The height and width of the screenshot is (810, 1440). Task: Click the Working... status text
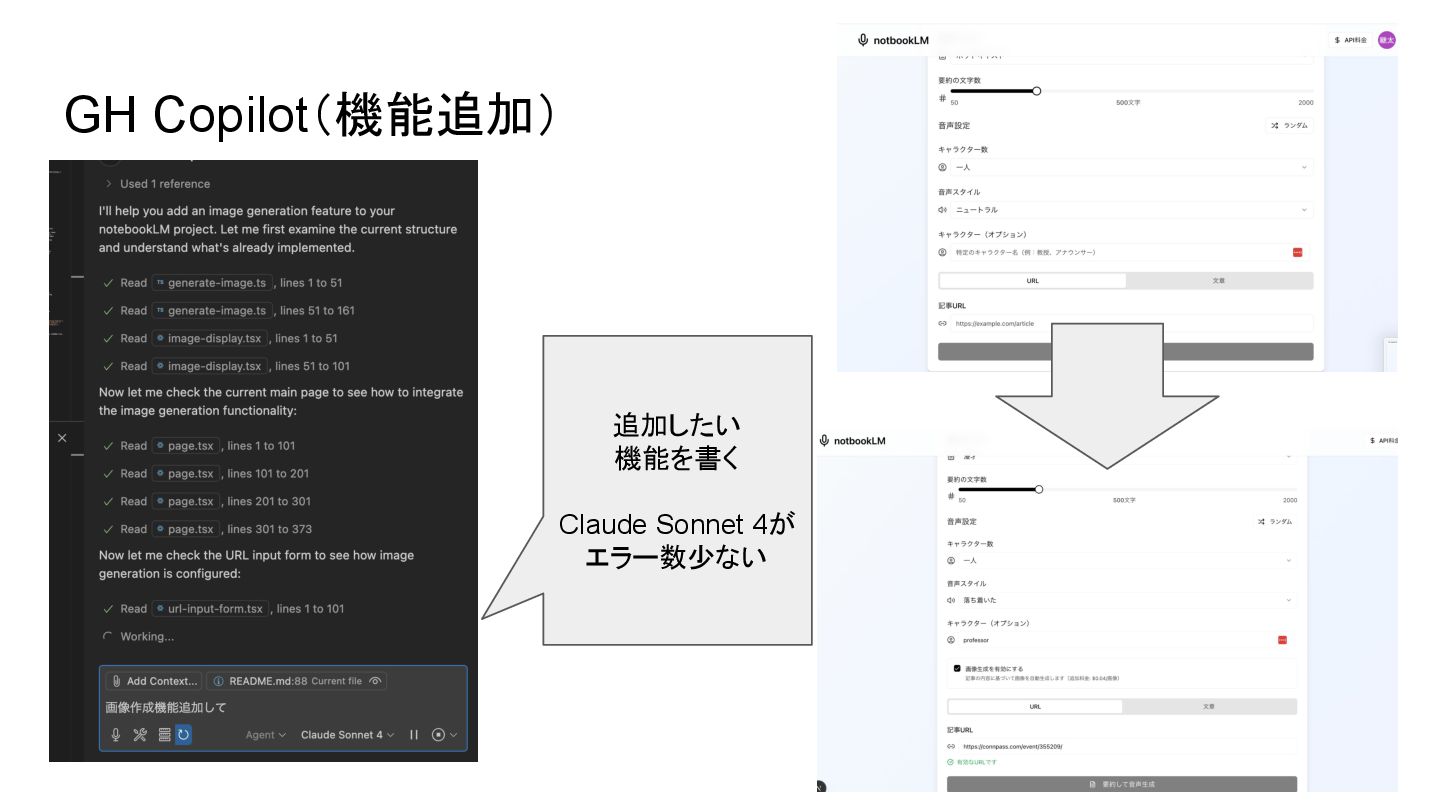coord(147,637)
